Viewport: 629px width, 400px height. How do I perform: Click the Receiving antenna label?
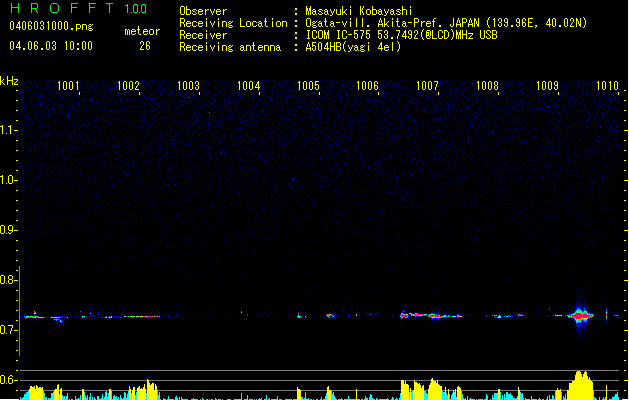[230, 47]
